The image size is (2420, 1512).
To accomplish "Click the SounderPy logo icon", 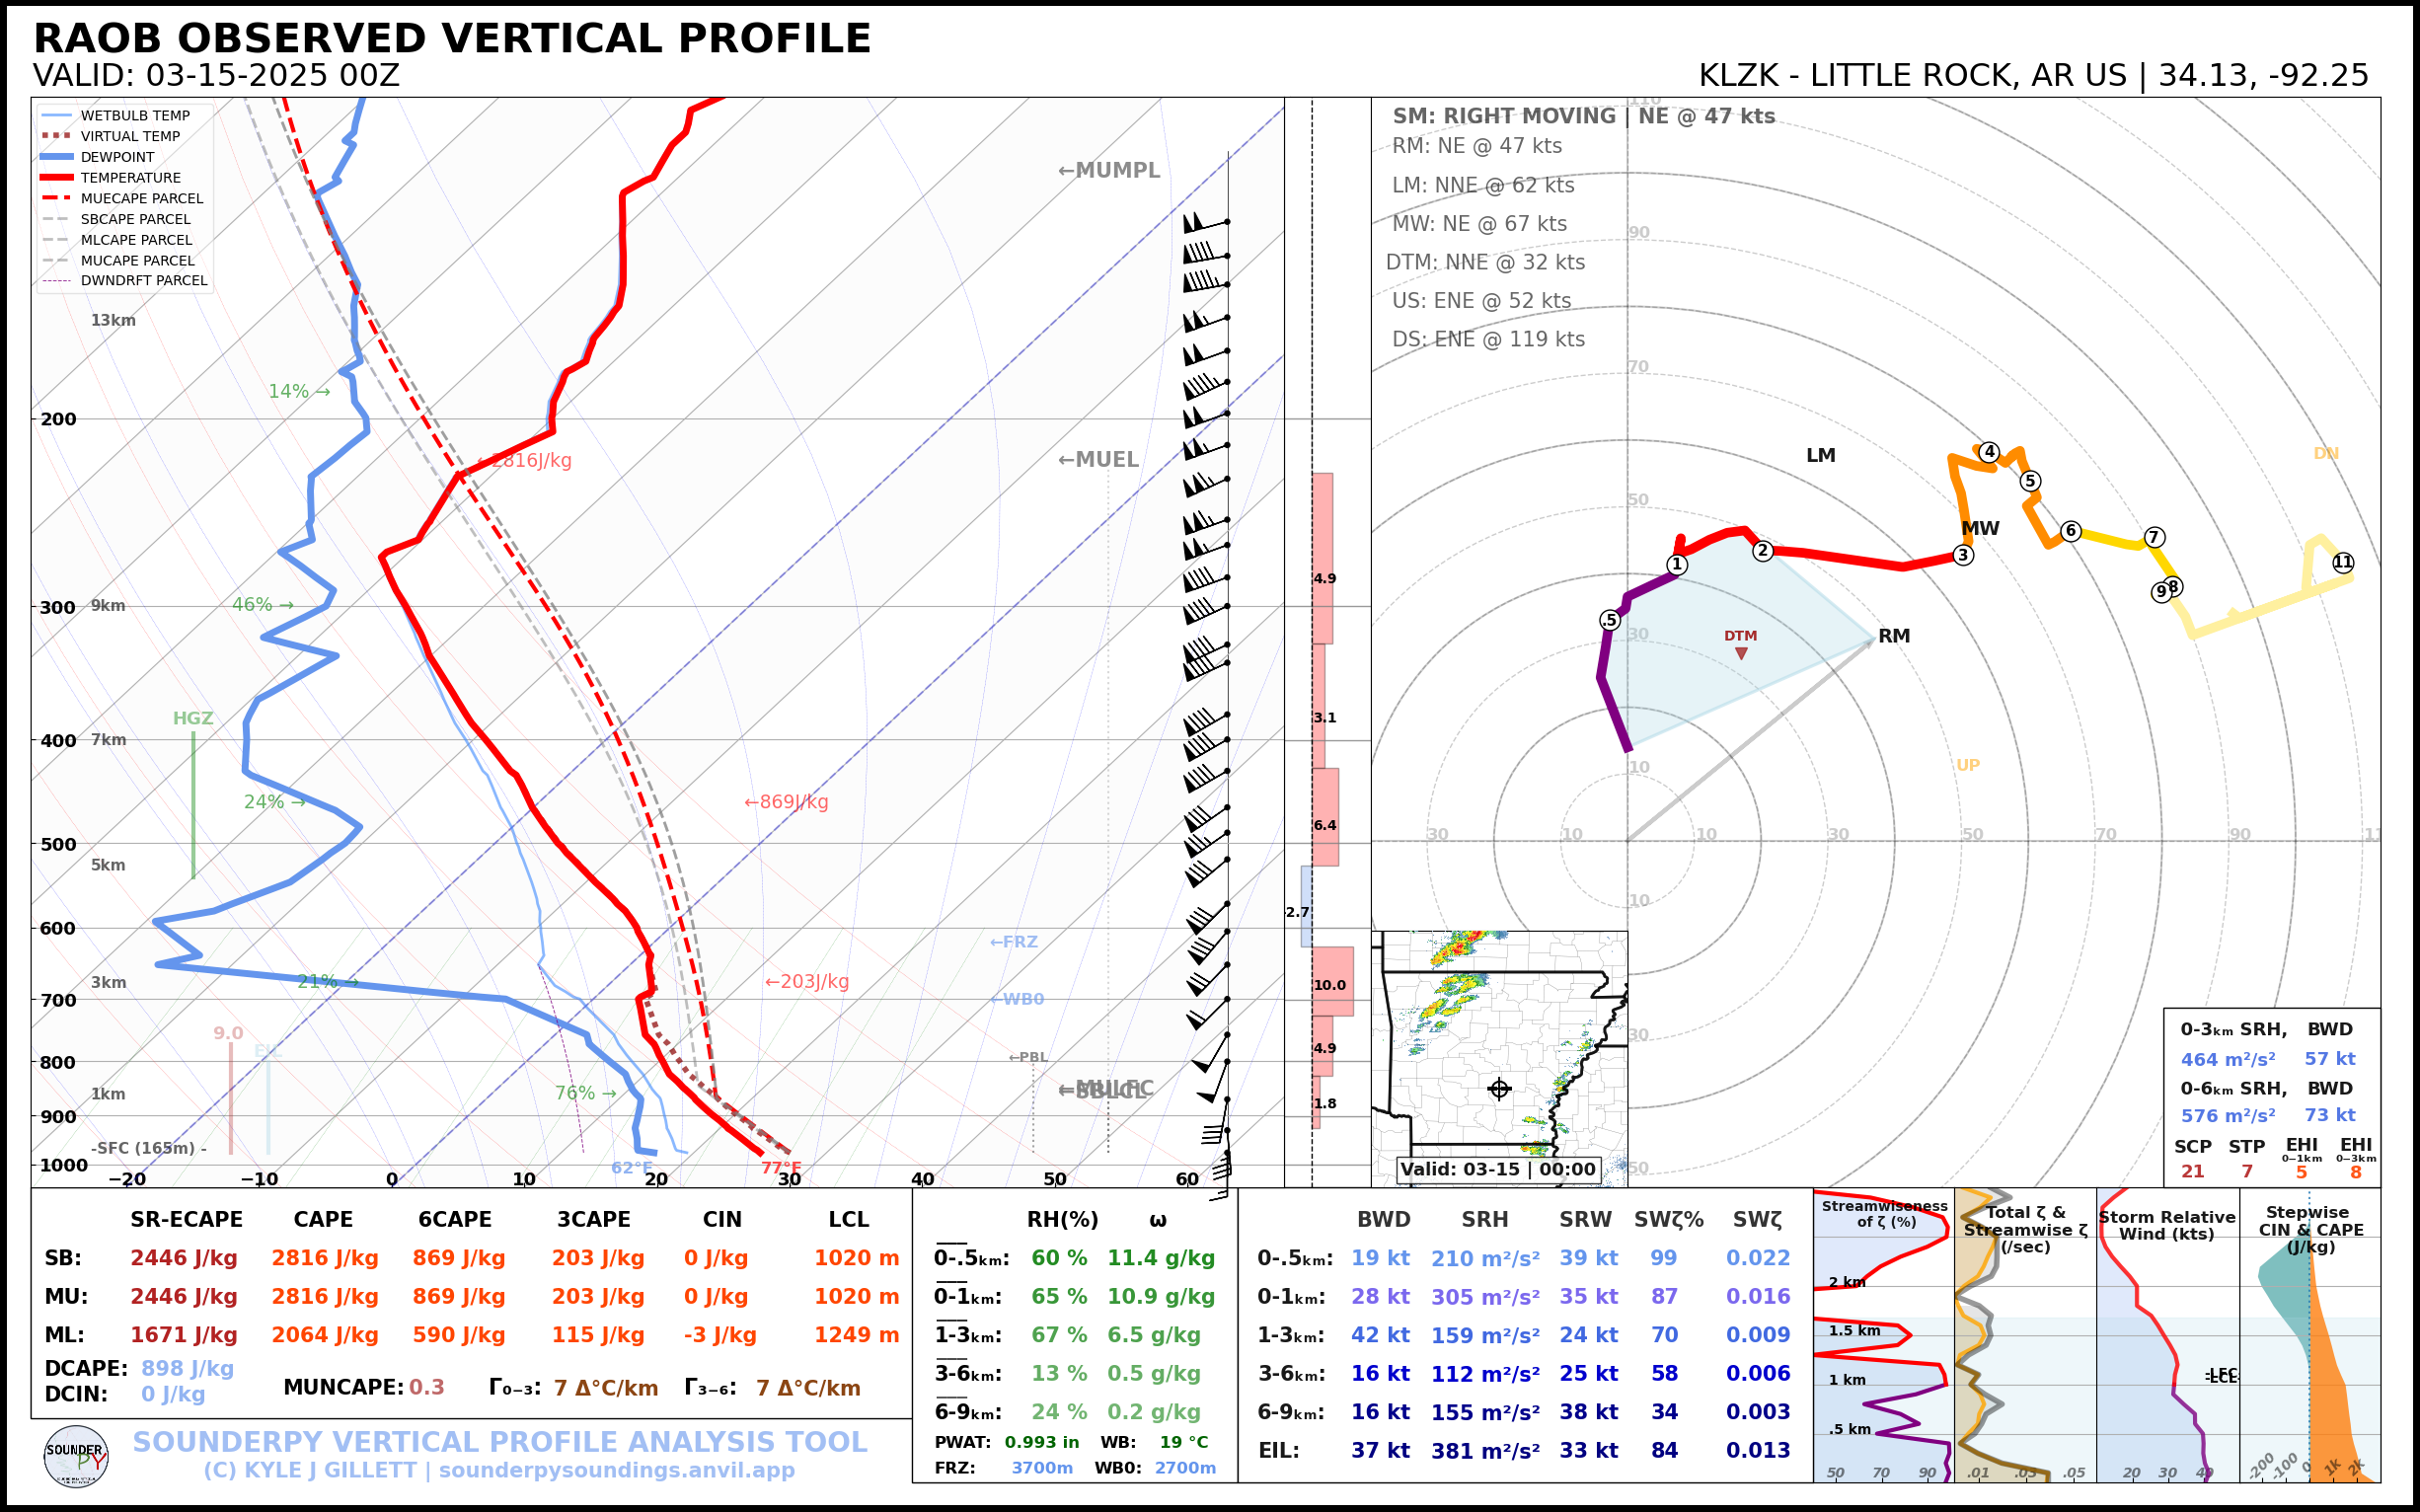I will click(76, 1457).
